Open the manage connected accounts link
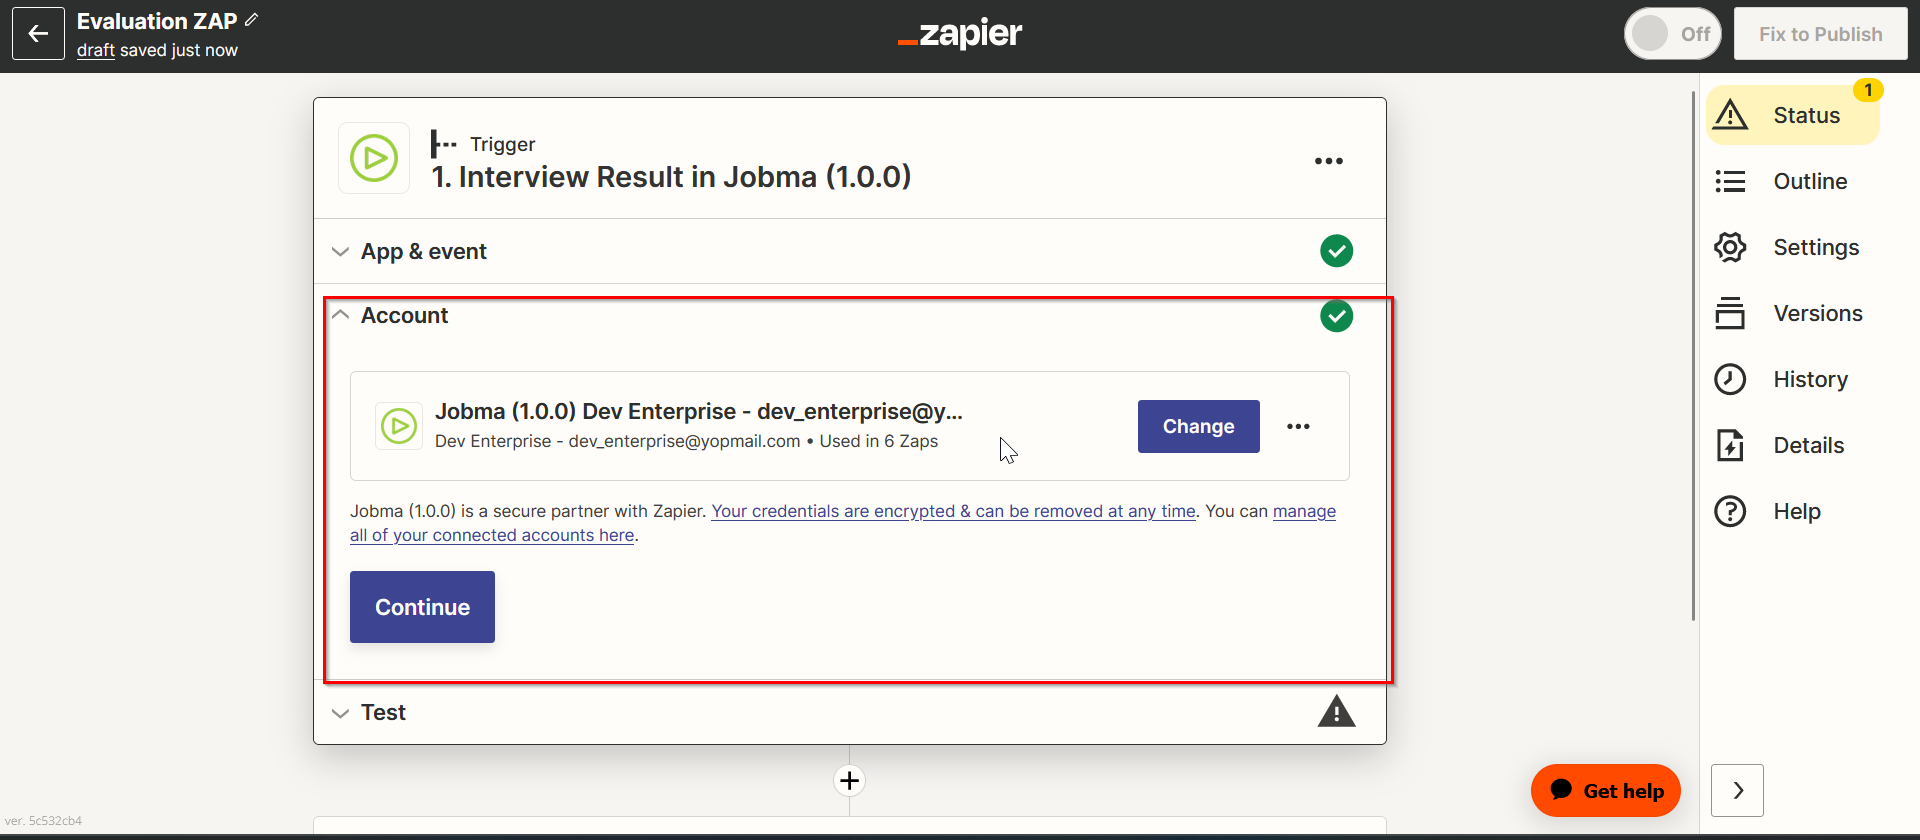The width and height of the screenshot is (1920, 840). tap(492, 535)
